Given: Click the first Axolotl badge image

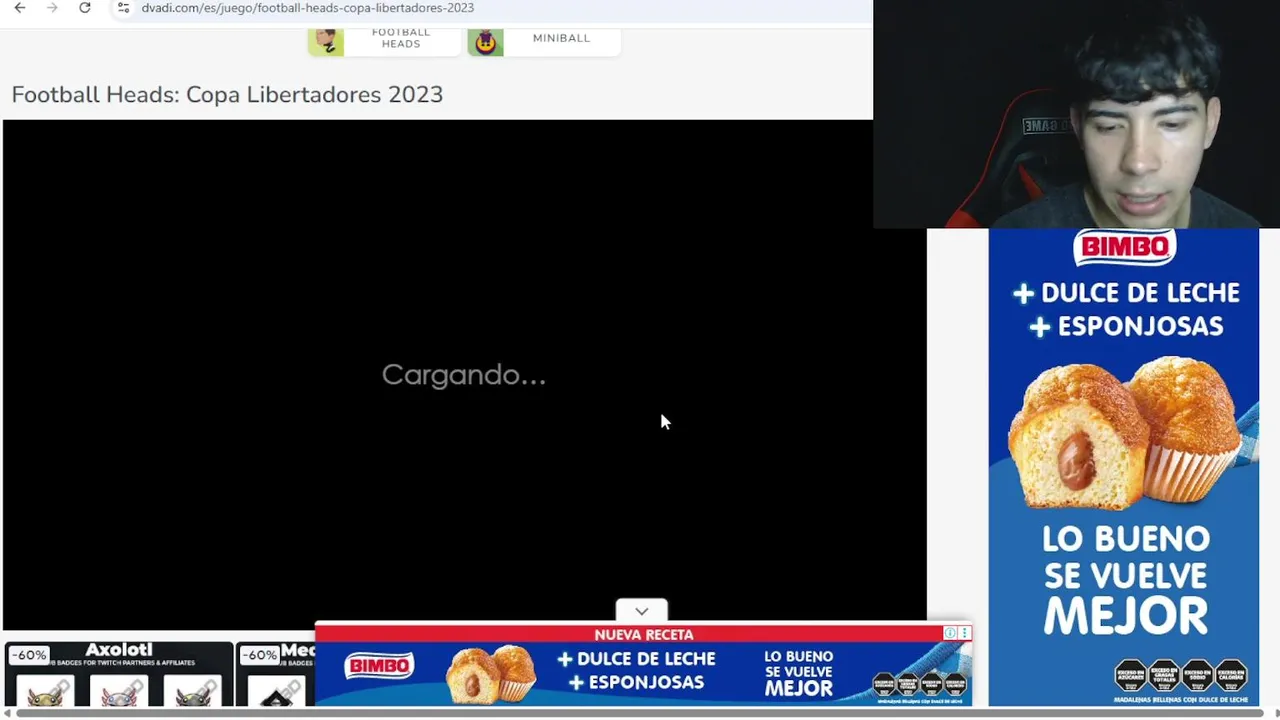Looking at the screenshot, I should coord(45,692).
